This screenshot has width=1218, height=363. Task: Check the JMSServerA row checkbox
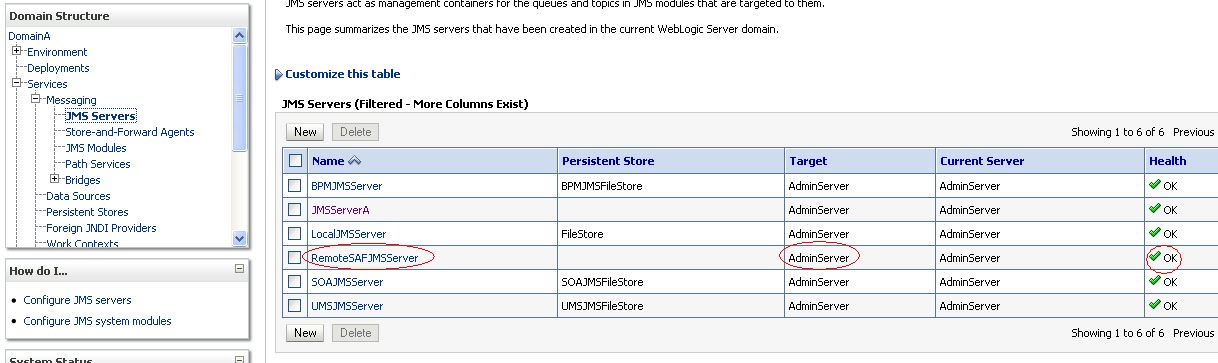294,210
